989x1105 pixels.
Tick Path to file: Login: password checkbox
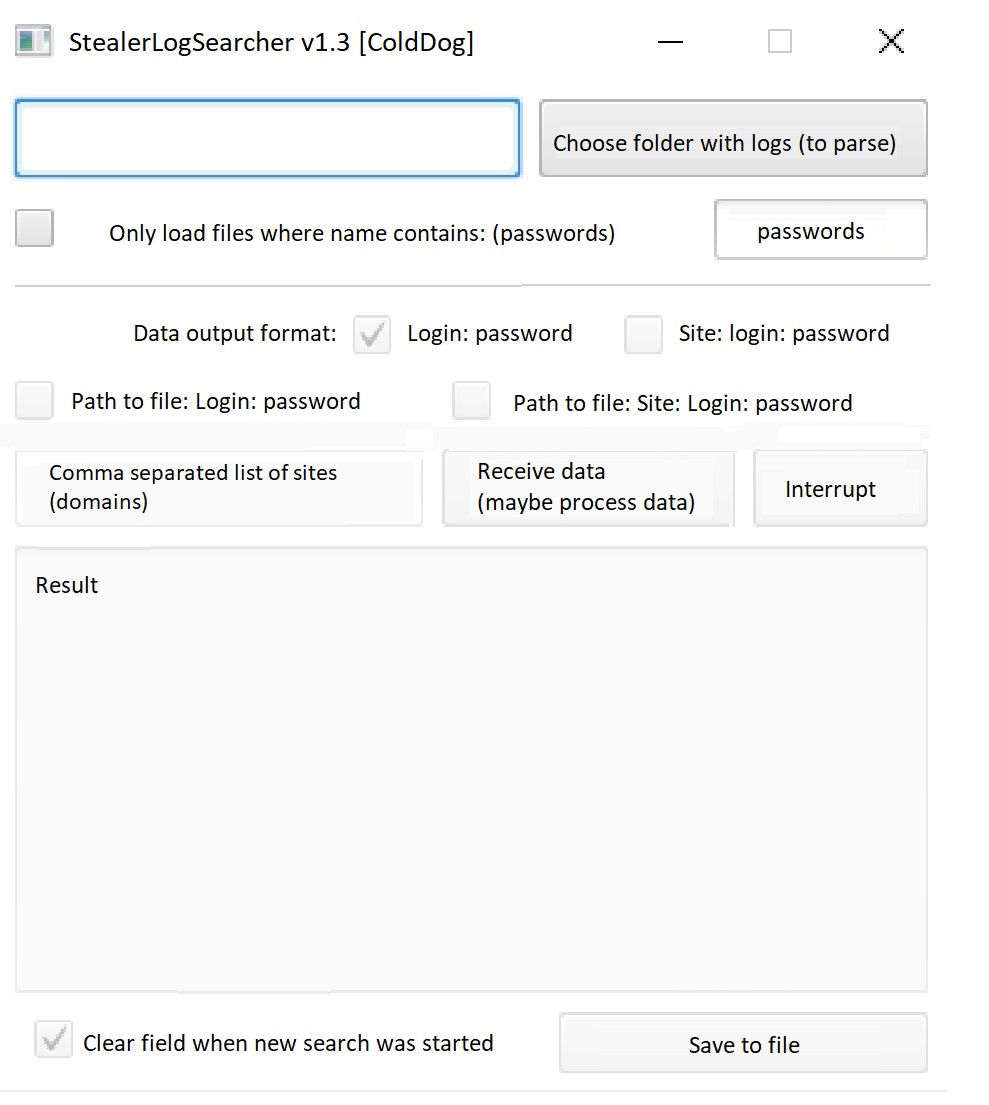pyautogui.click(x=35, y=401)
